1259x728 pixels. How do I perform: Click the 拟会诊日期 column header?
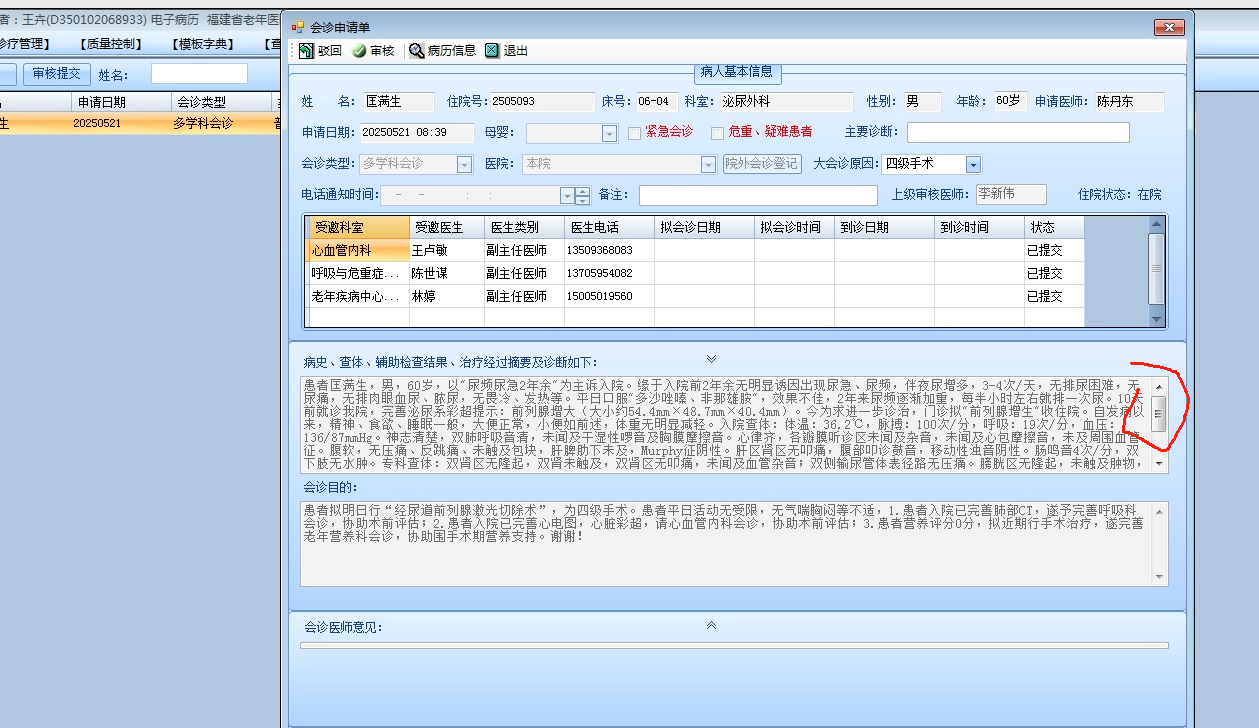pyautogui.click(x=704, y=227)
